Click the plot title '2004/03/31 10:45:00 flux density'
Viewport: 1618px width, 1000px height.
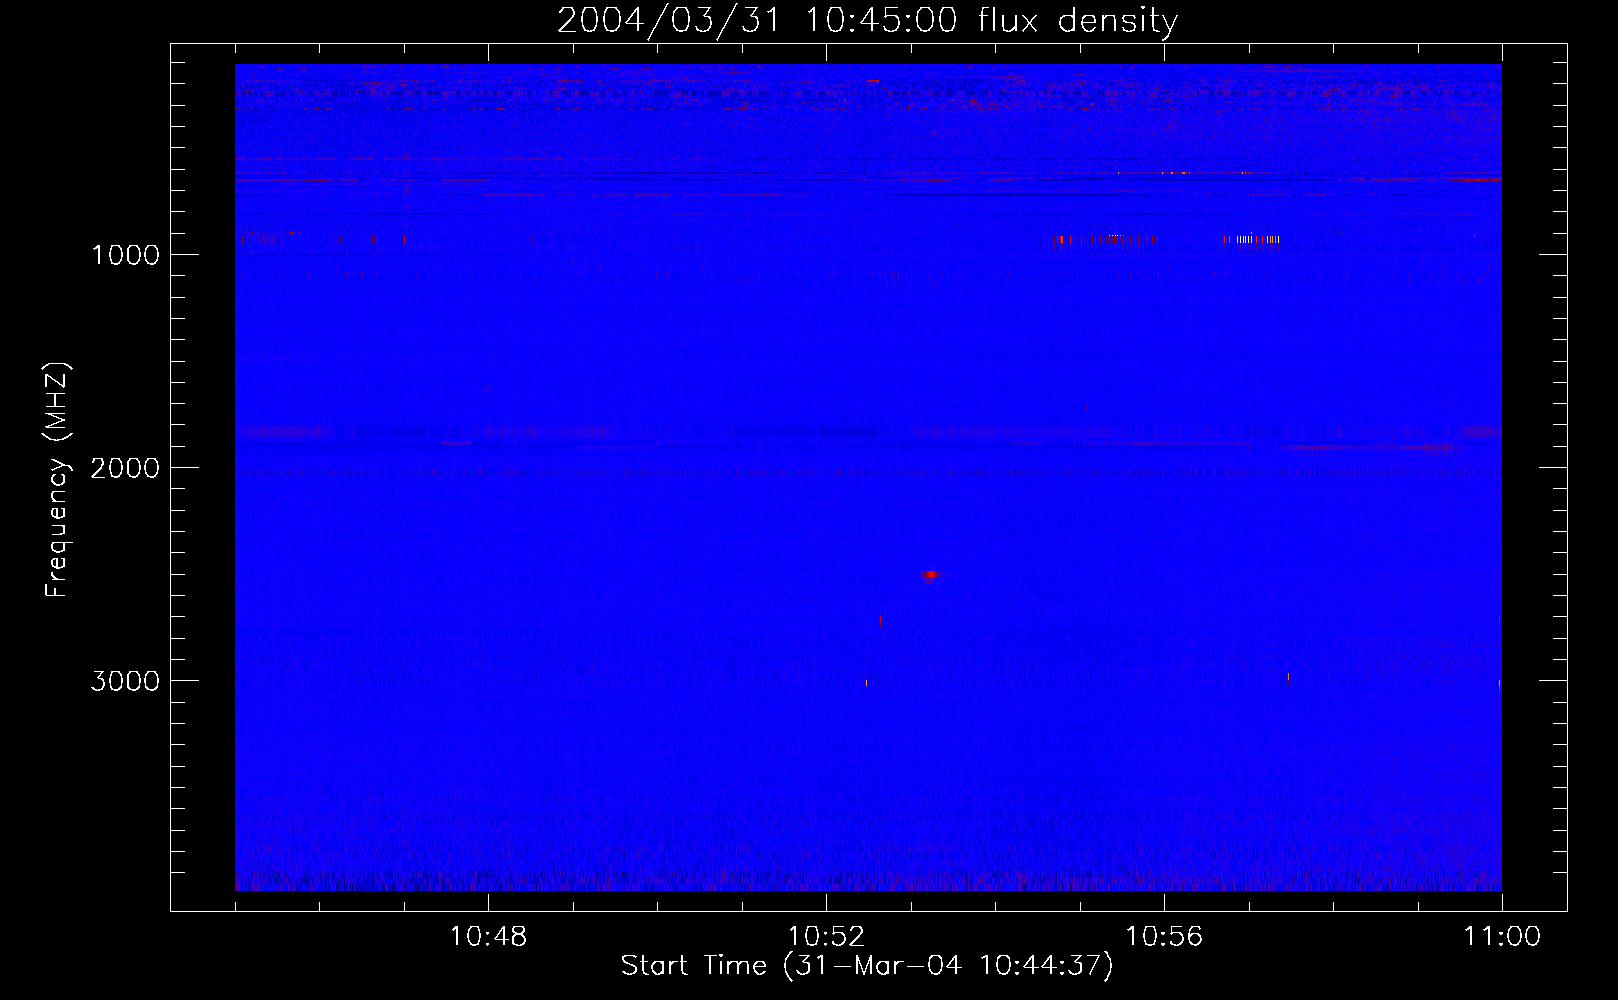click(867, 20)
